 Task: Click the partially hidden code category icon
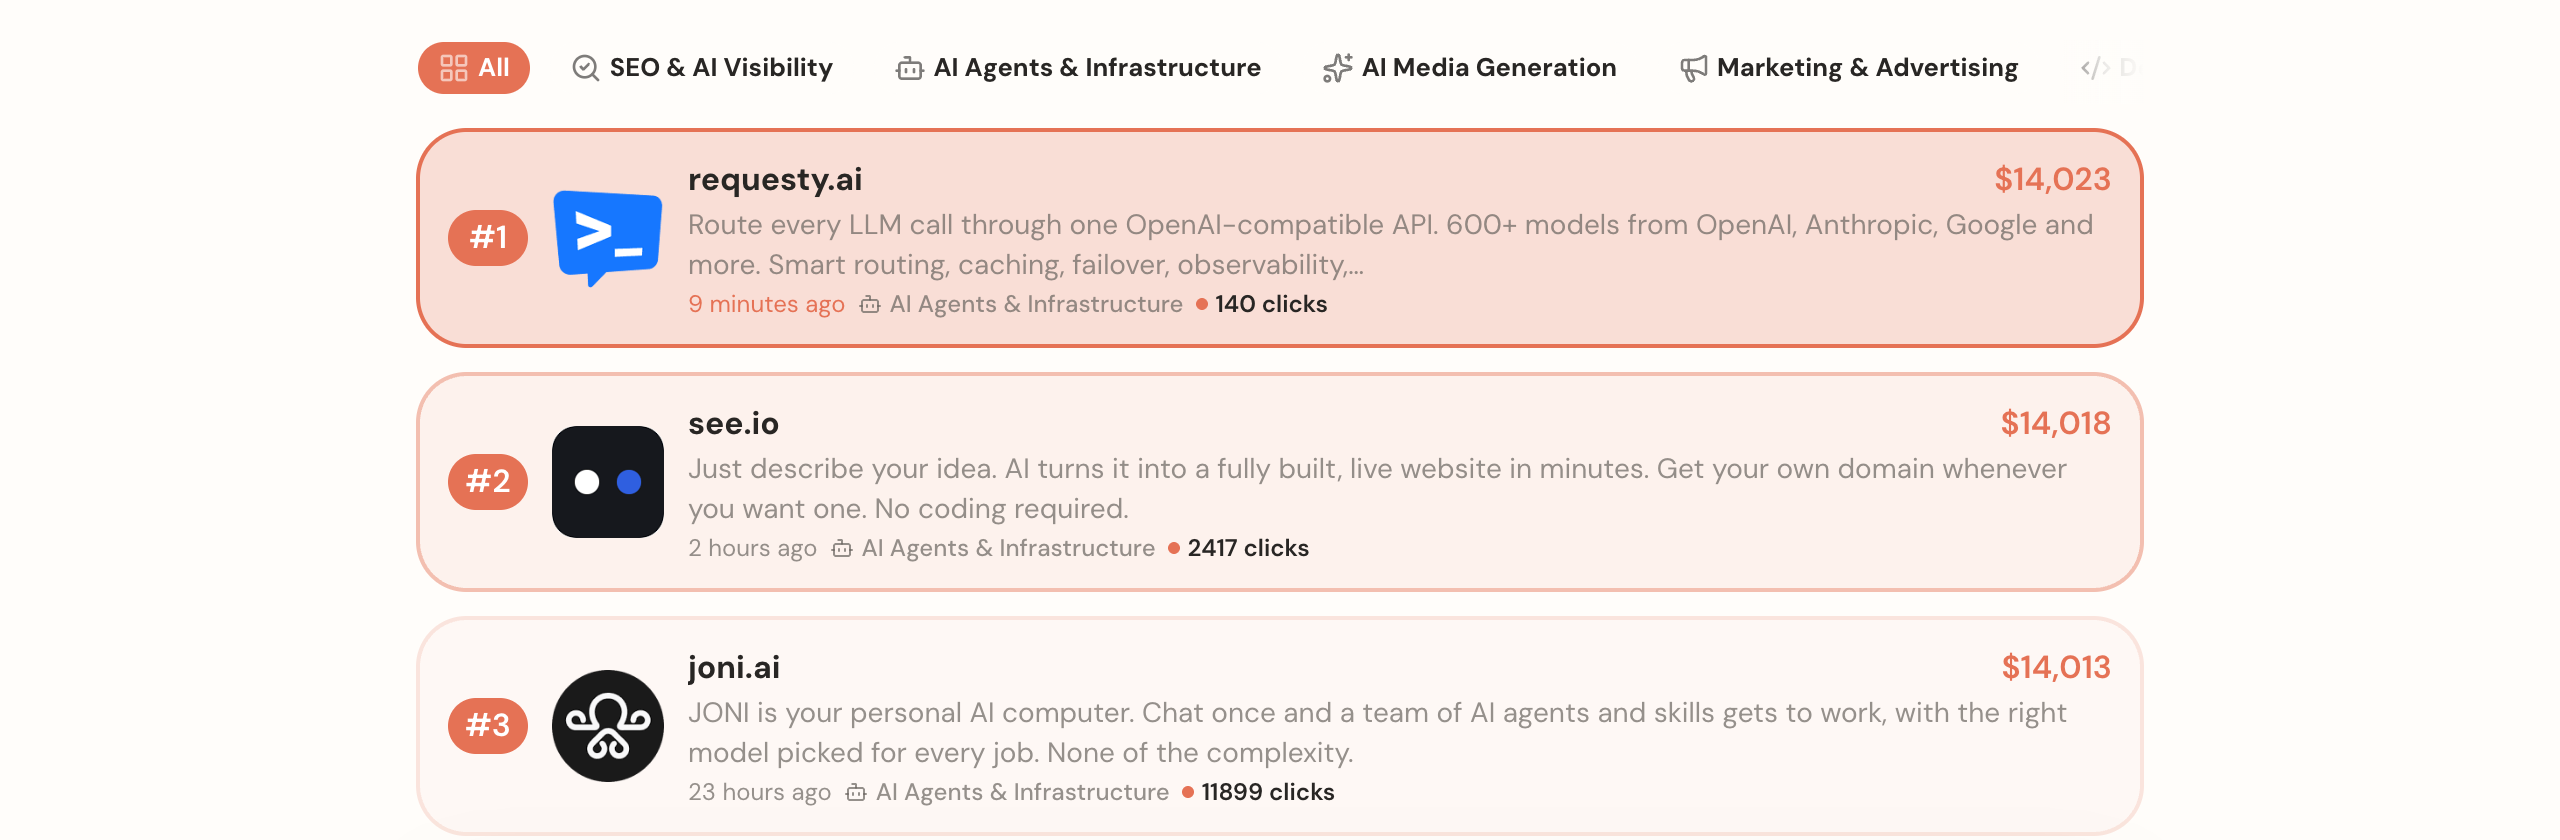[x=2095, y=68]
